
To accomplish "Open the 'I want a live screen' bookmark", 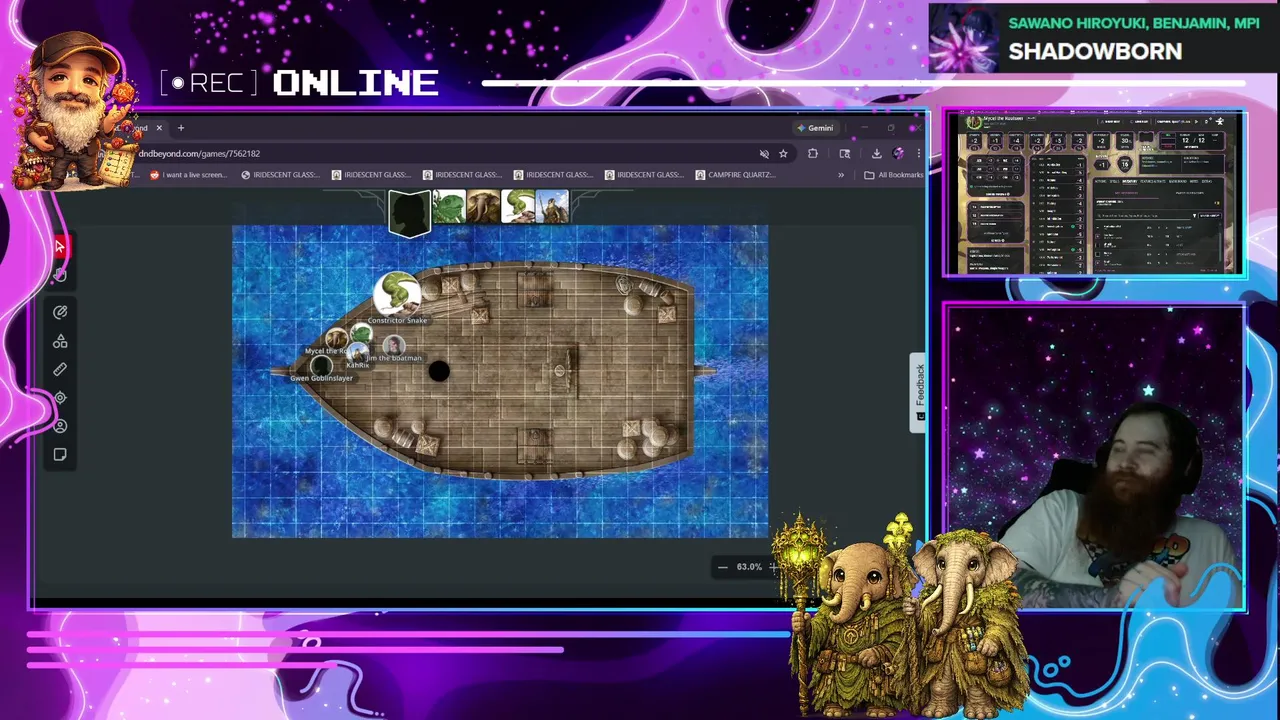I will 189,175.
